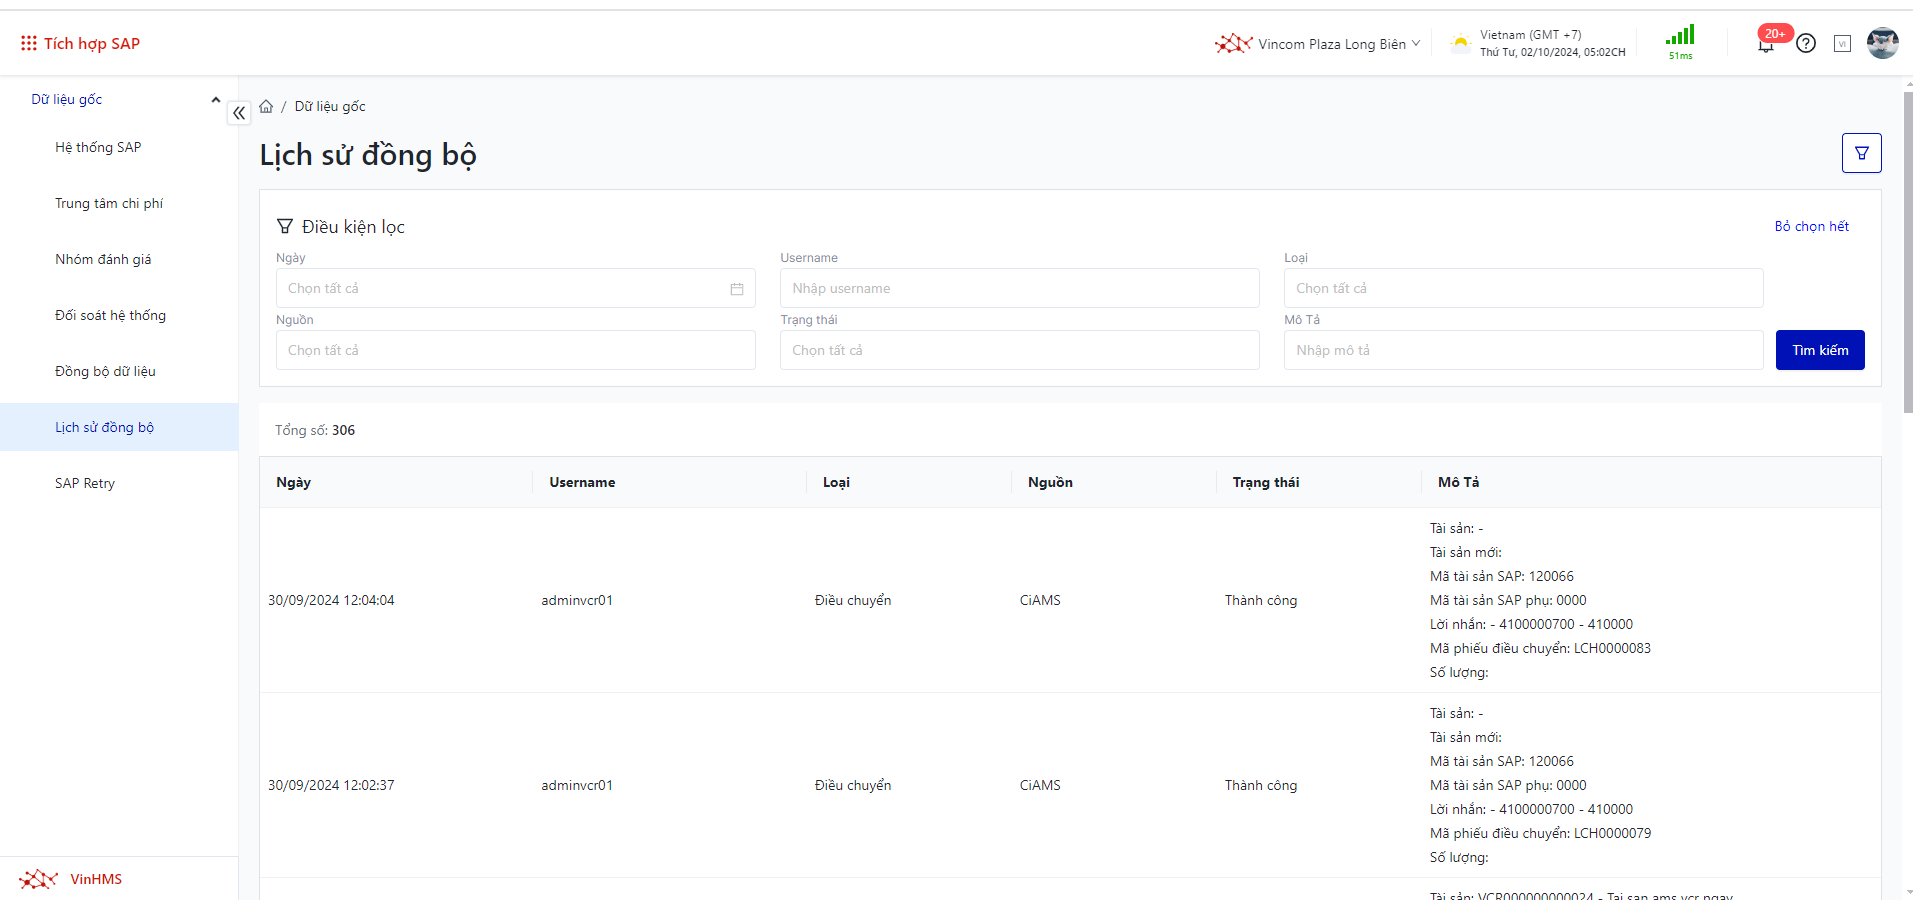Screen dimensions: 1913x900
Task: Go to home via breadcrumb icon
Action: (x=266, y=106)
